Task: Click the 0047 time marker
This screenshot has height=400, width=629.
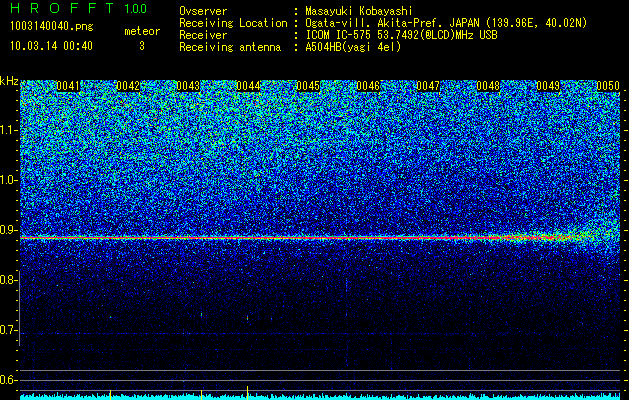Action: 428,86
